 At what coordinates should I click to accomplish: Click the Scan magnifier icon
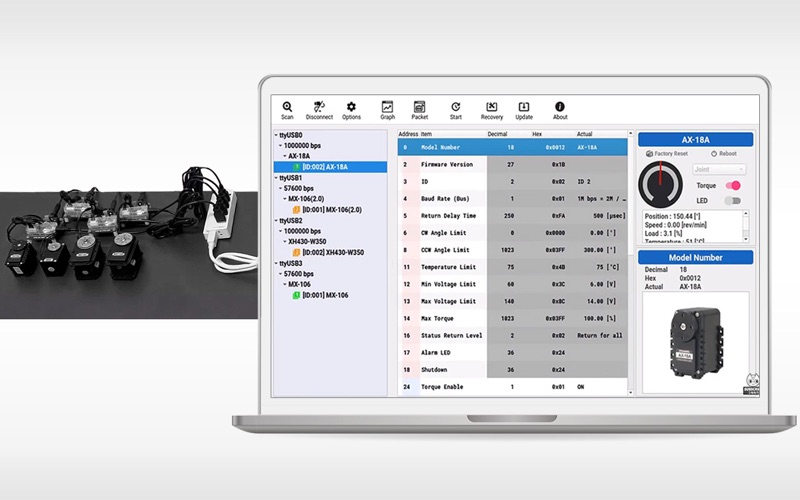[287, 107]
